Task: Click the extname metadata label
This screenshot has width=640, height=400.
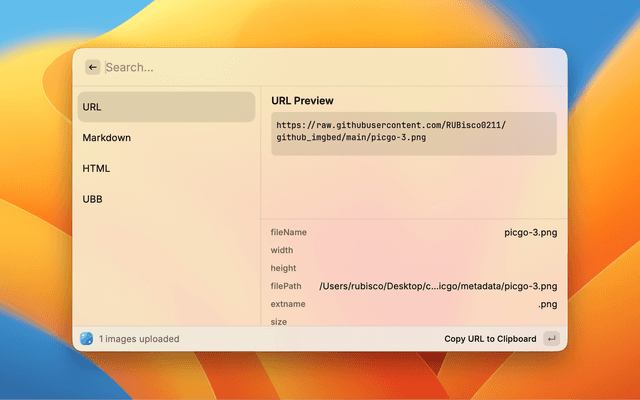Action: point(288,304)
